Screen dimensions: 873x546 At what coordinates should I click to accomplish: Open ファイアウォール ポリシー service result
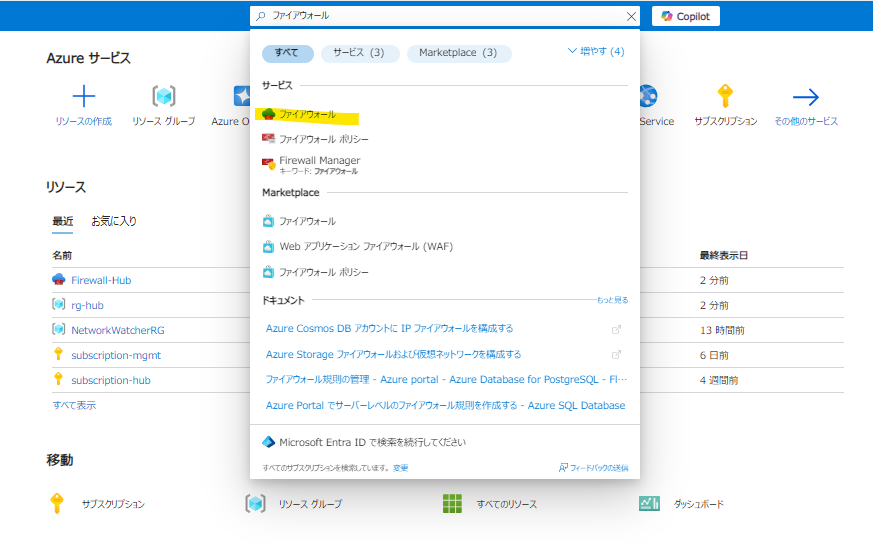pyautogui.click(x=316, y=139)
